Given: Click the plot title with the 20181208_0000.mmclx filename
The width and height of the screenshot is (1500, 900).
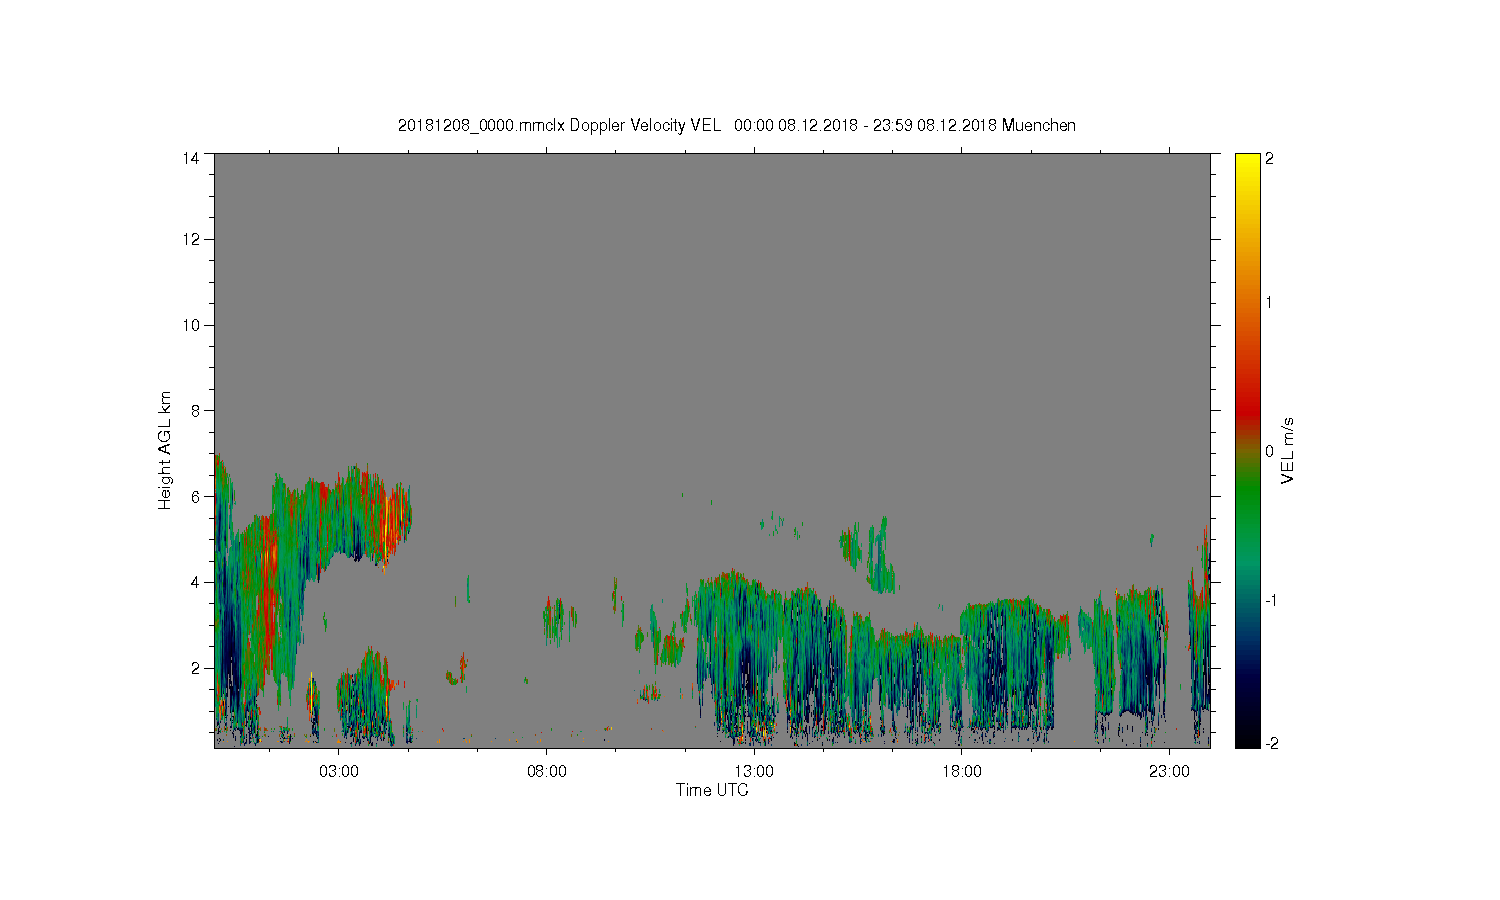Looking at the screenshot, I should [x=736, y=125].
